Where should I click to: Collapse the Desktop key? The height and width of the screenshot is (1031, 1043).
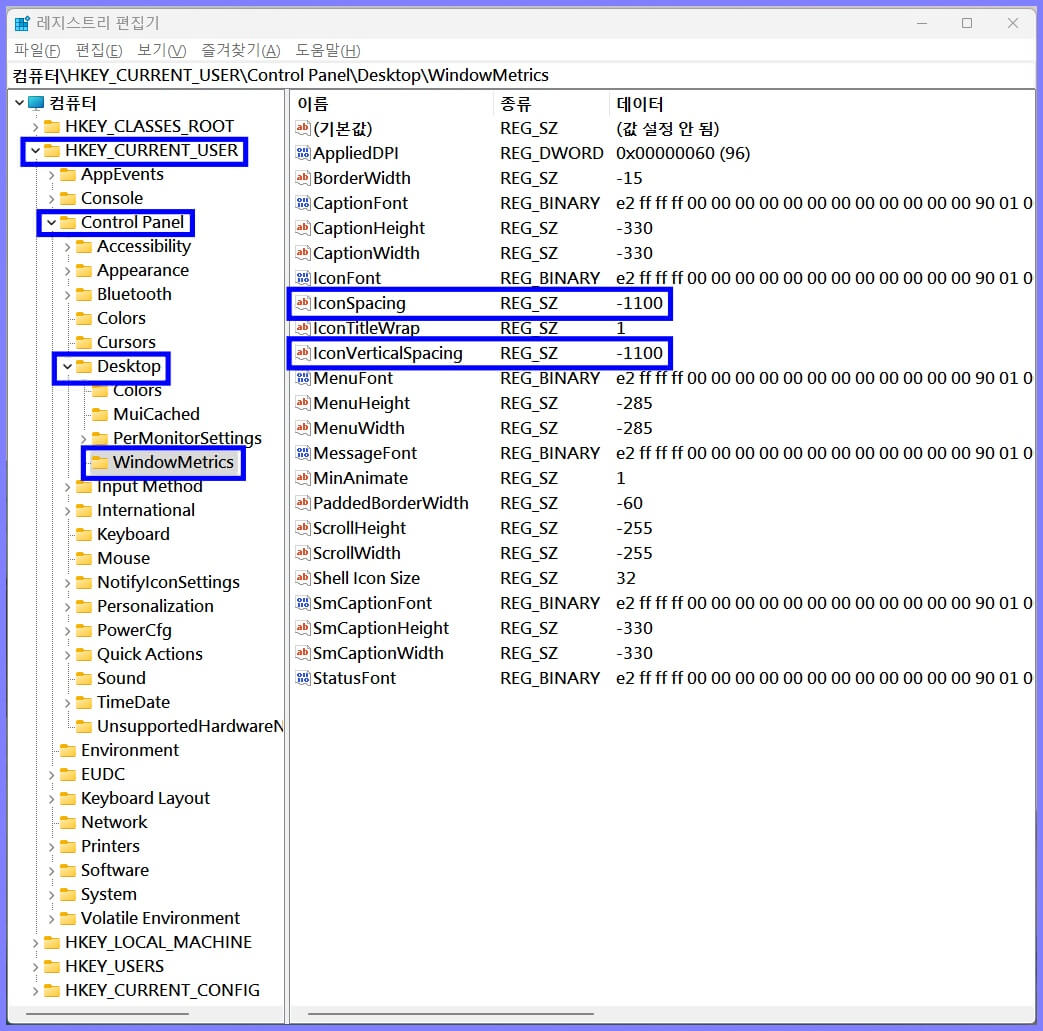click(x=67, y=367)
